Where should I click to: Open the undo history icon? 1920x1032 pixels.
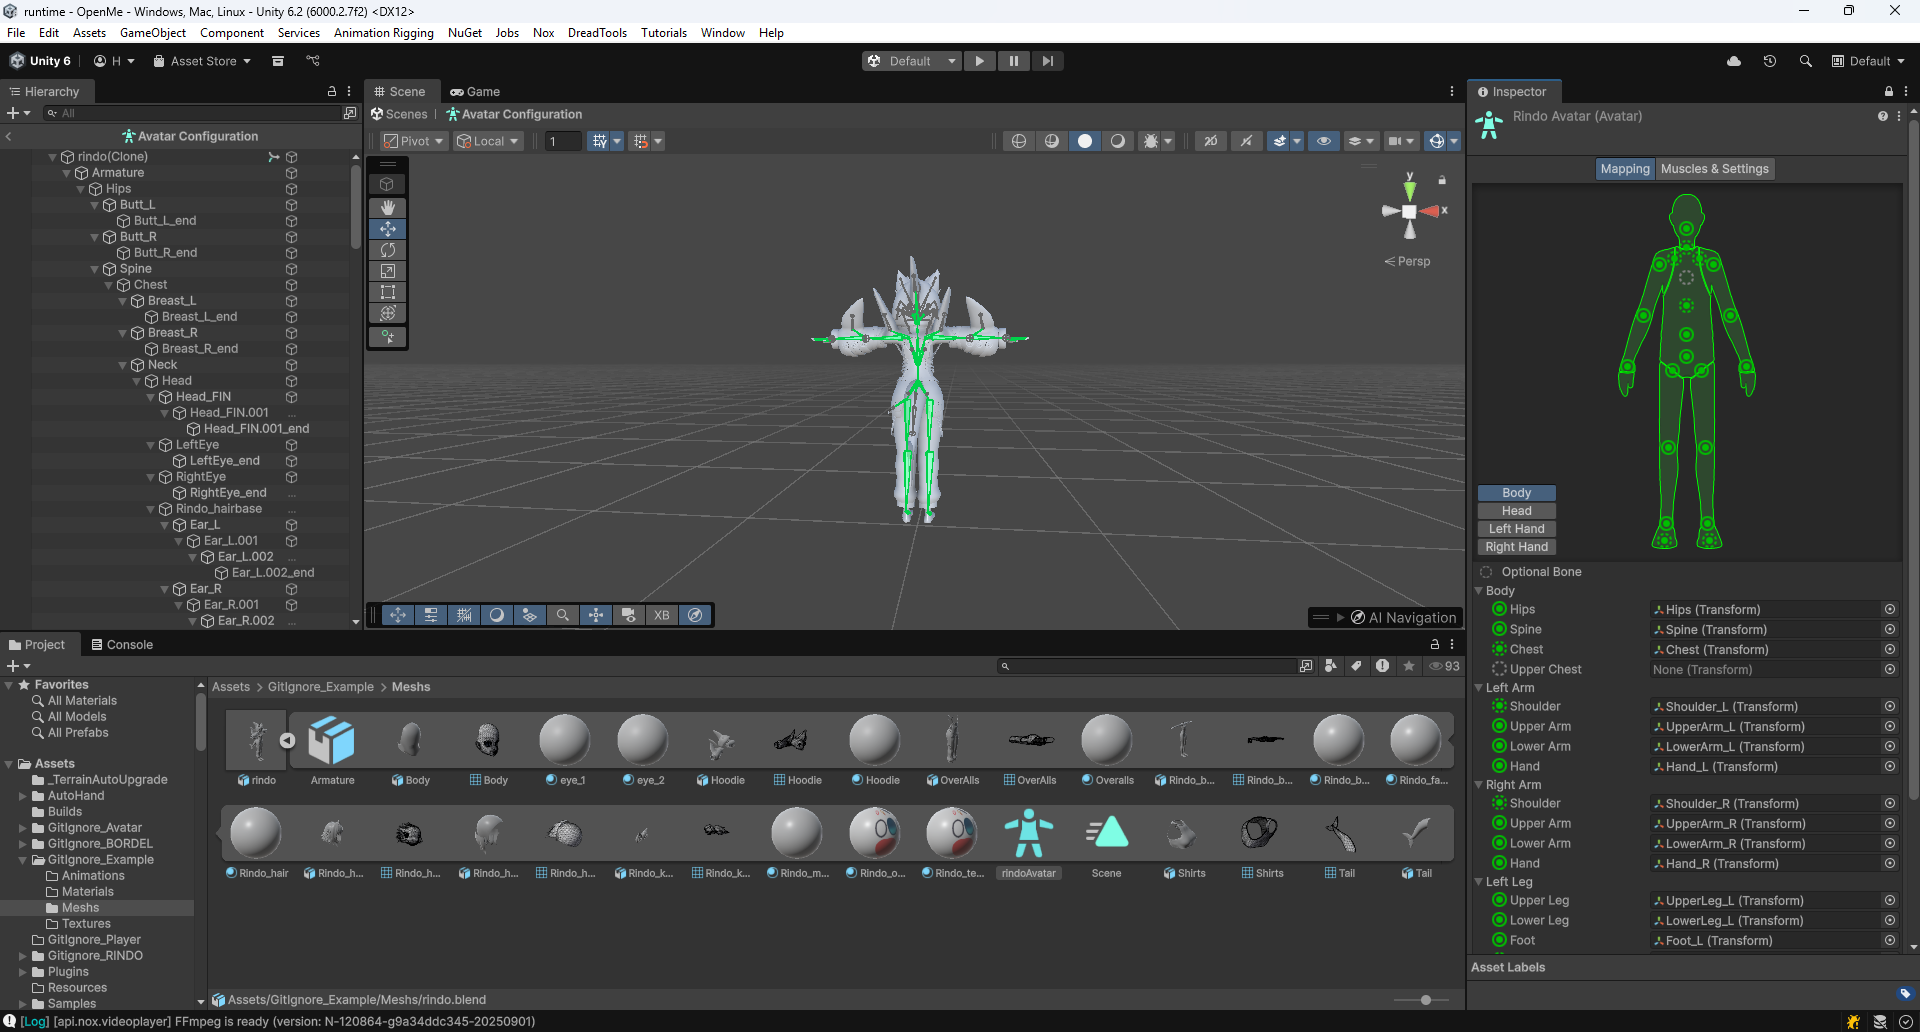1769,61
